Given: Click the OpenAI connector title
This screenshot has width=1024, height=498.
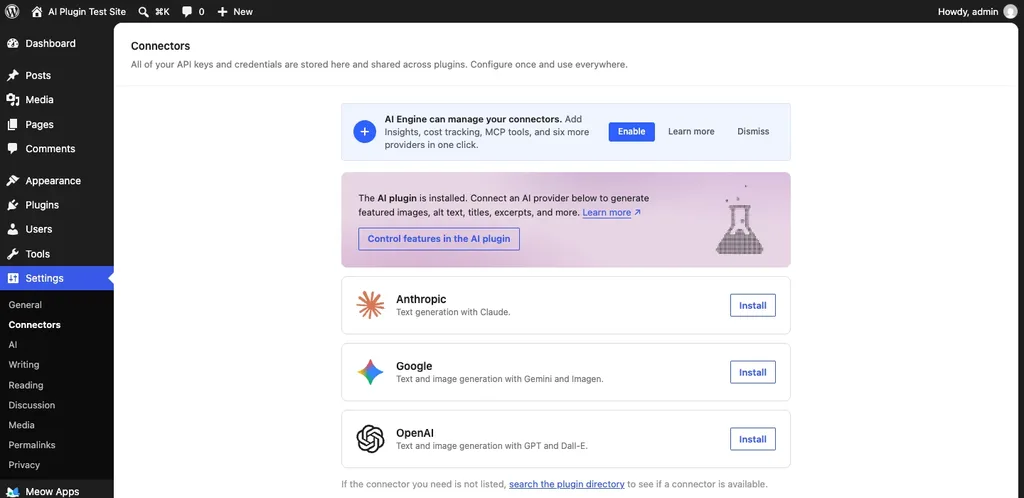Looking at the screenshot, I should tap(415, 433).
